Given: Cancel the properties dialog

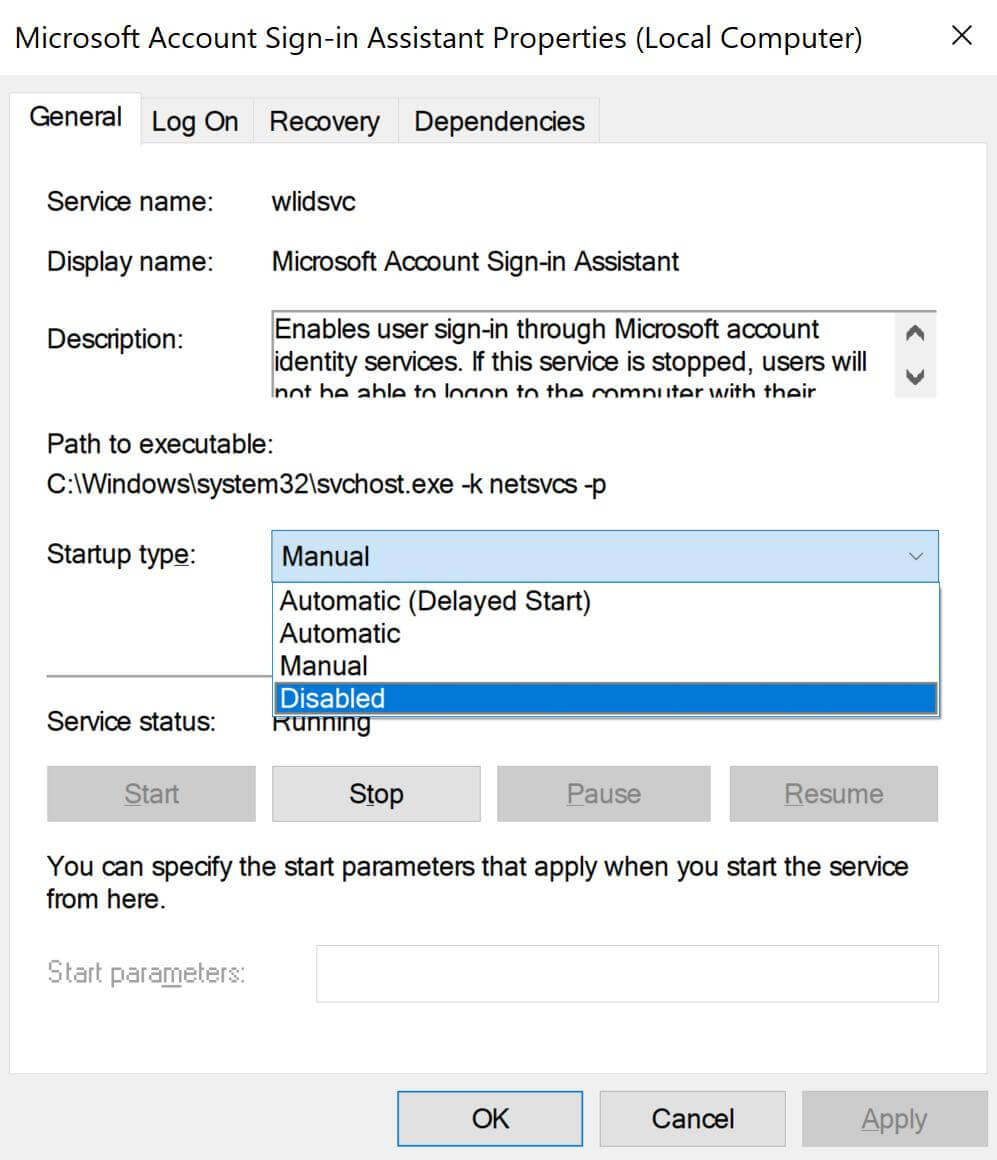Looking at the screenshot, I should click(x=692, y=1118).
